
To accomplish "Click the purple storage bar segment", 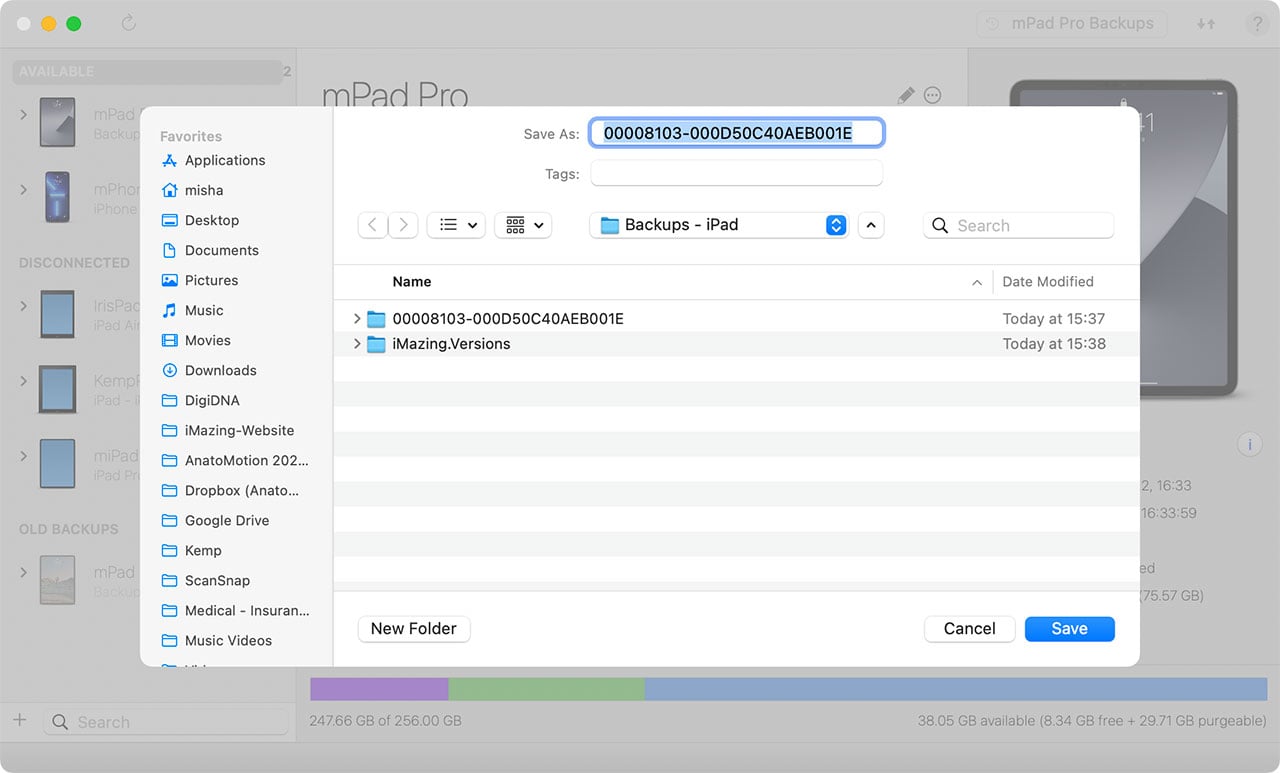I will (x=379, y=689).
